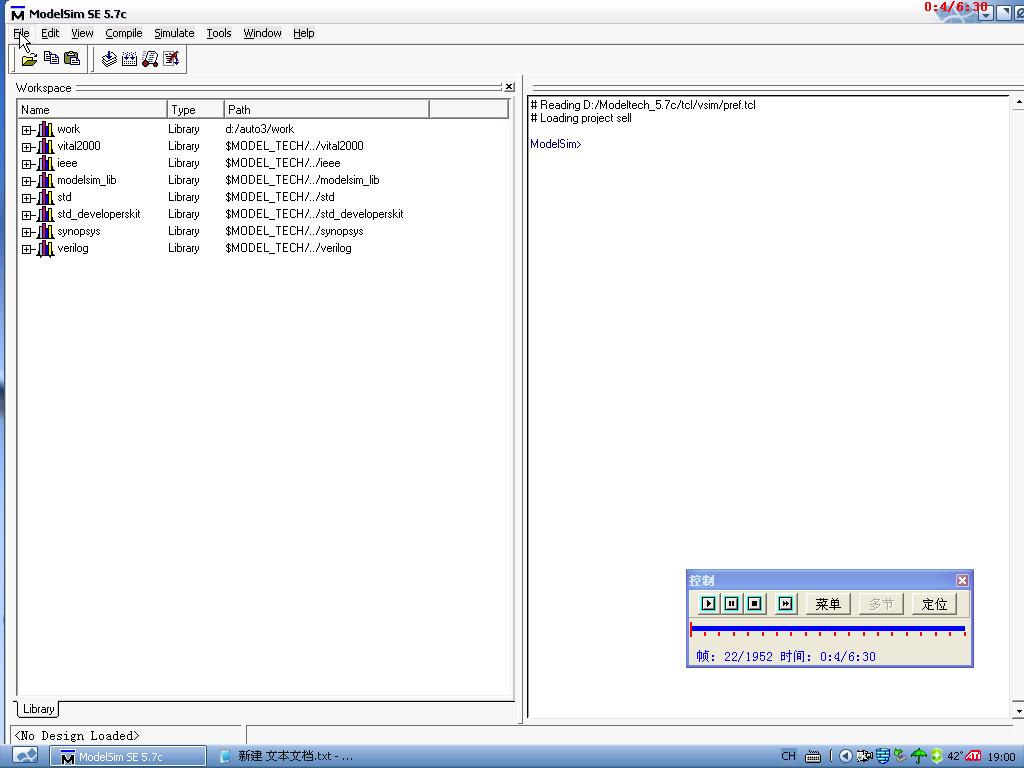Click the 19:00 clock in taskbar

pos(1001,757)
